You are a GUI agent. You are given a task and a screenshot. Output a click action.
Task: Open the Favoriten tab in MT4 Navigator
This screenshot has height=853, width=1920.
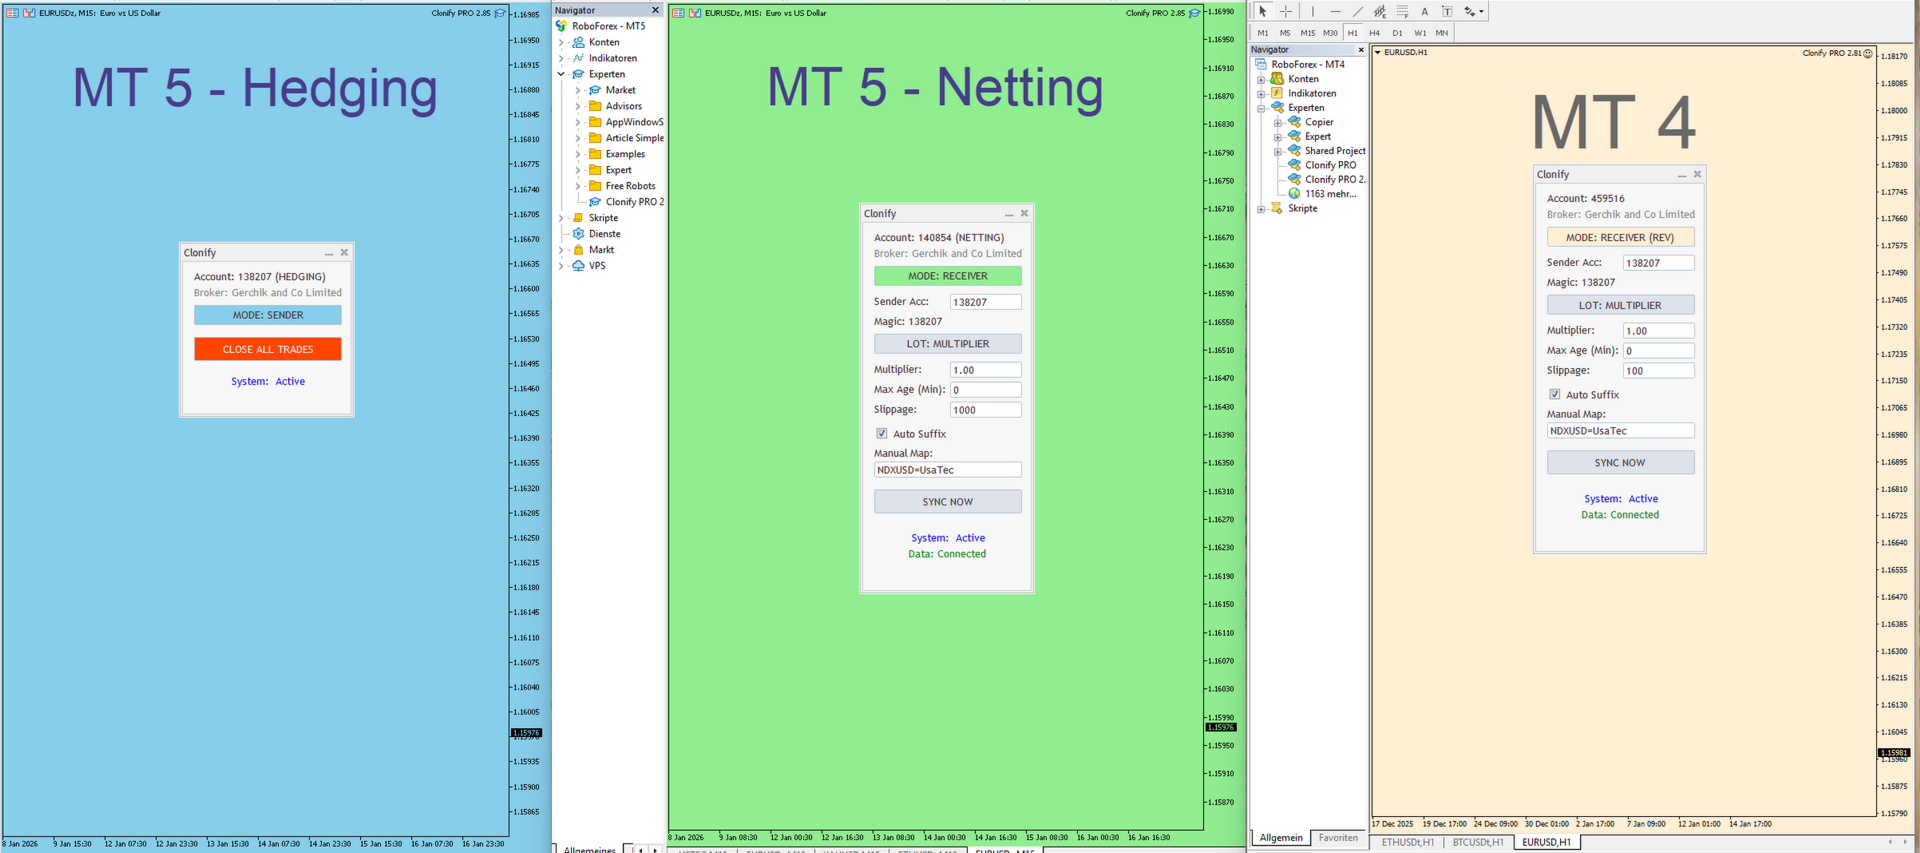coord(1338,838)
